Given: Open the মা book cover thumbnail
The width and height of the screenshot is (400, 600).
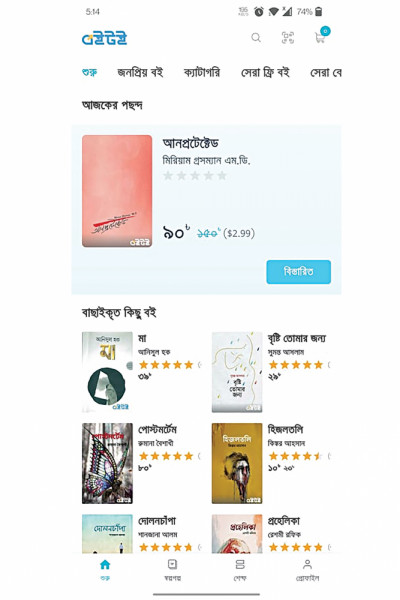Looking at the screenshot, I should 107,372.
